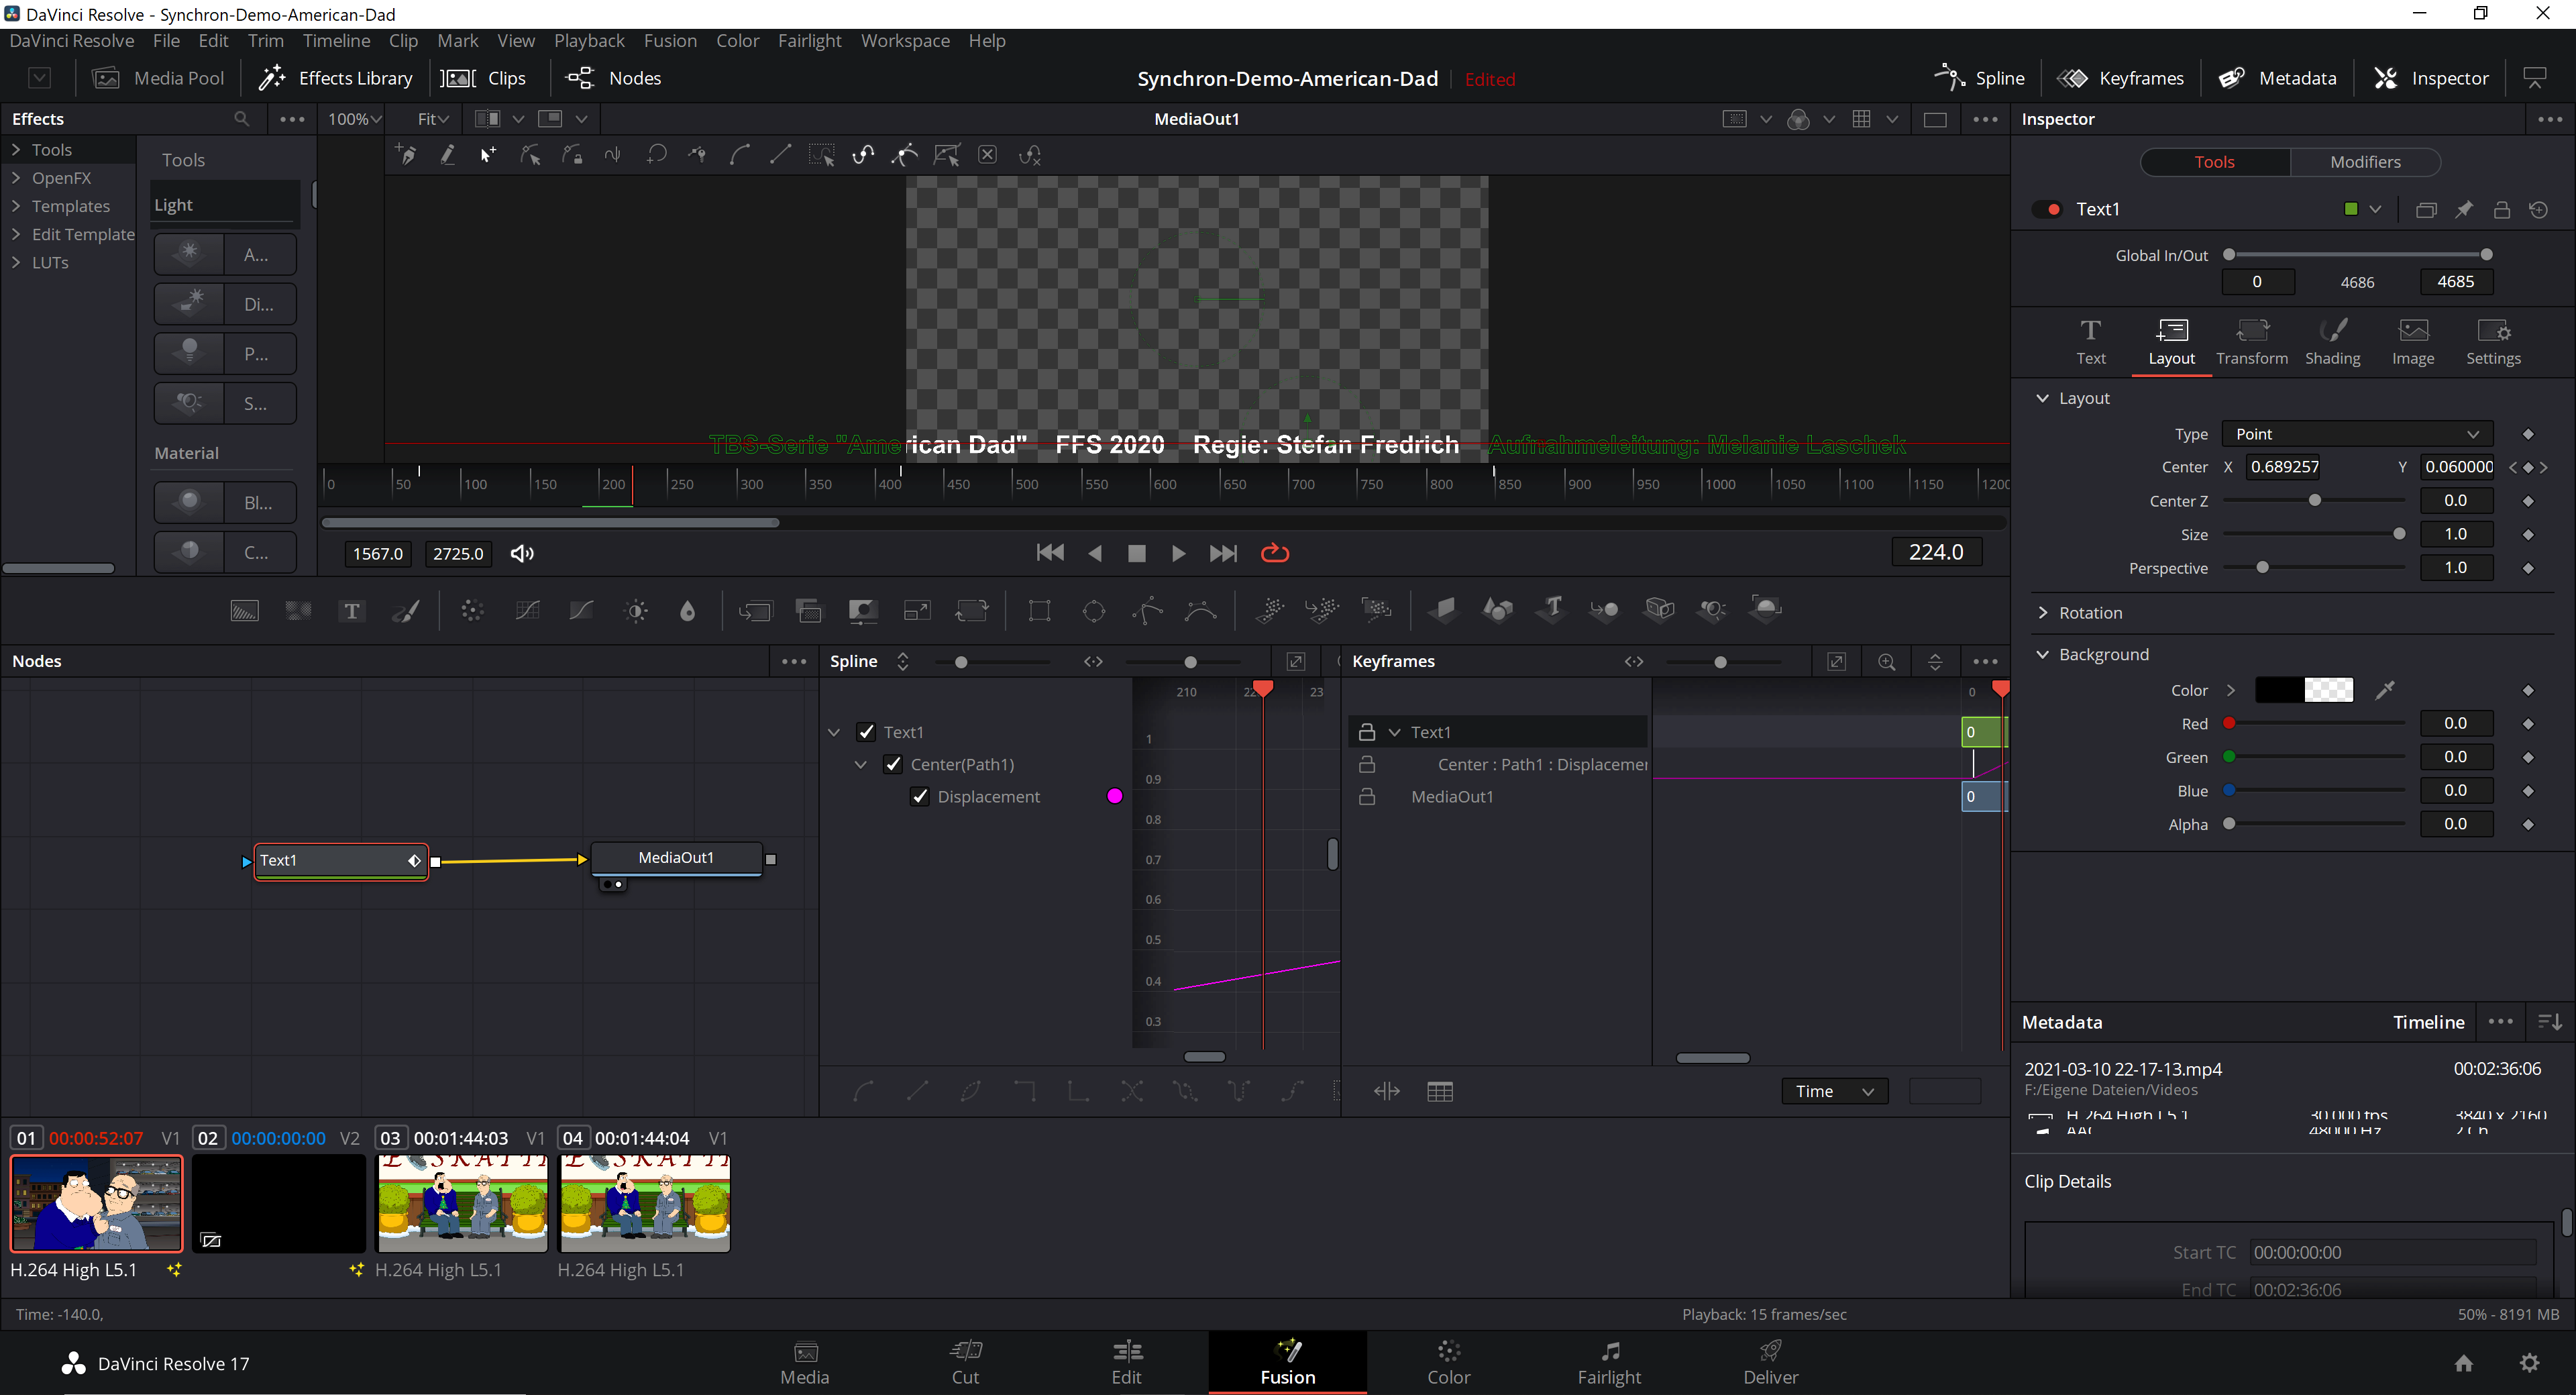This screenshot has width=2576, height=1395.
Task: Toggle the Size keyframe diamond
Action: point(2528,535)
